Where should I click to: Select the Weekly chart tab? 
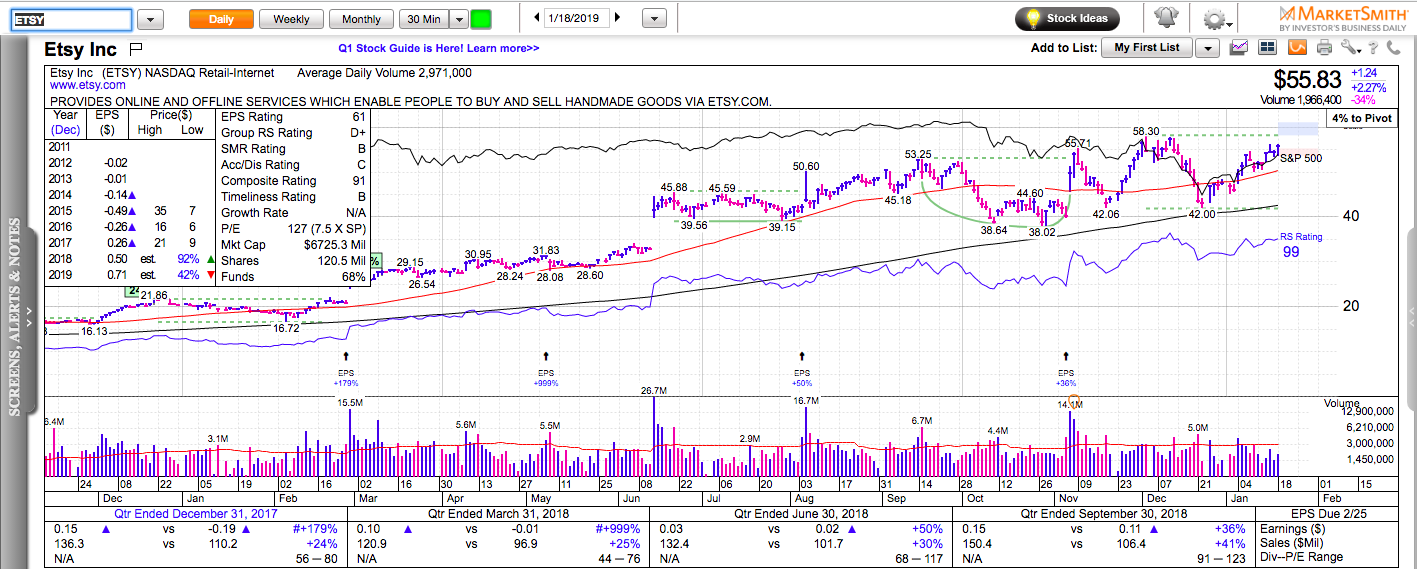tap(291, 19)
